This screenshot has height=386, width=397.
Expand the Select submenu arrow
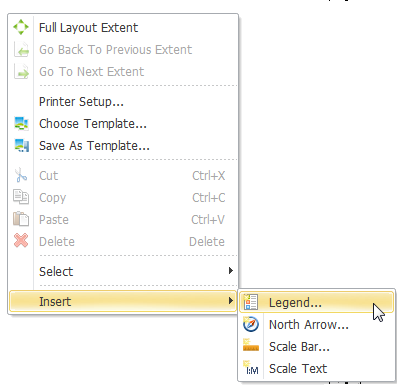click(230, 271)
